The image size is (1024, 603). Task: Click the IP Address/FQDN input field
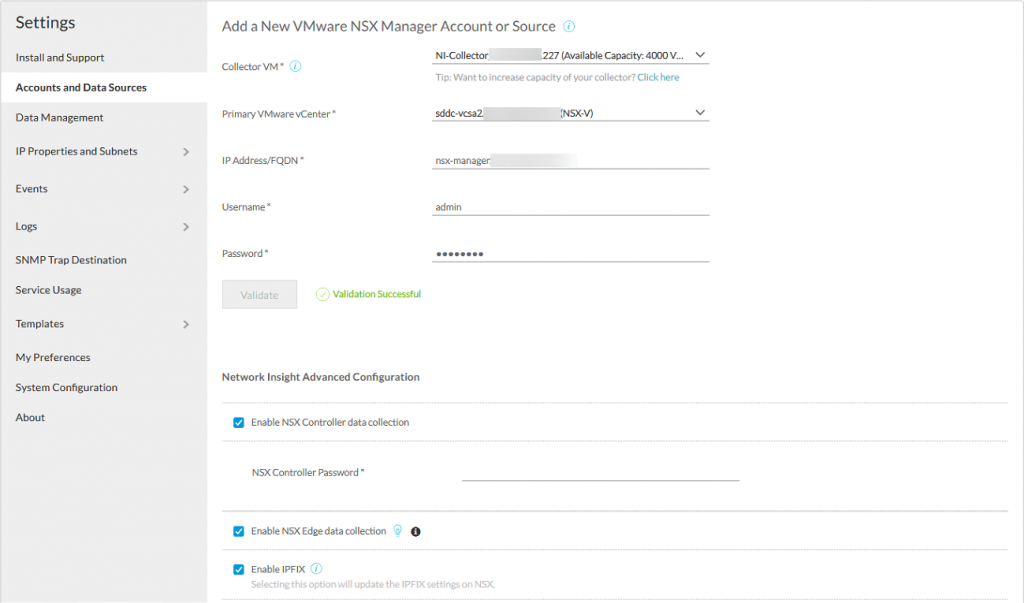570,161
